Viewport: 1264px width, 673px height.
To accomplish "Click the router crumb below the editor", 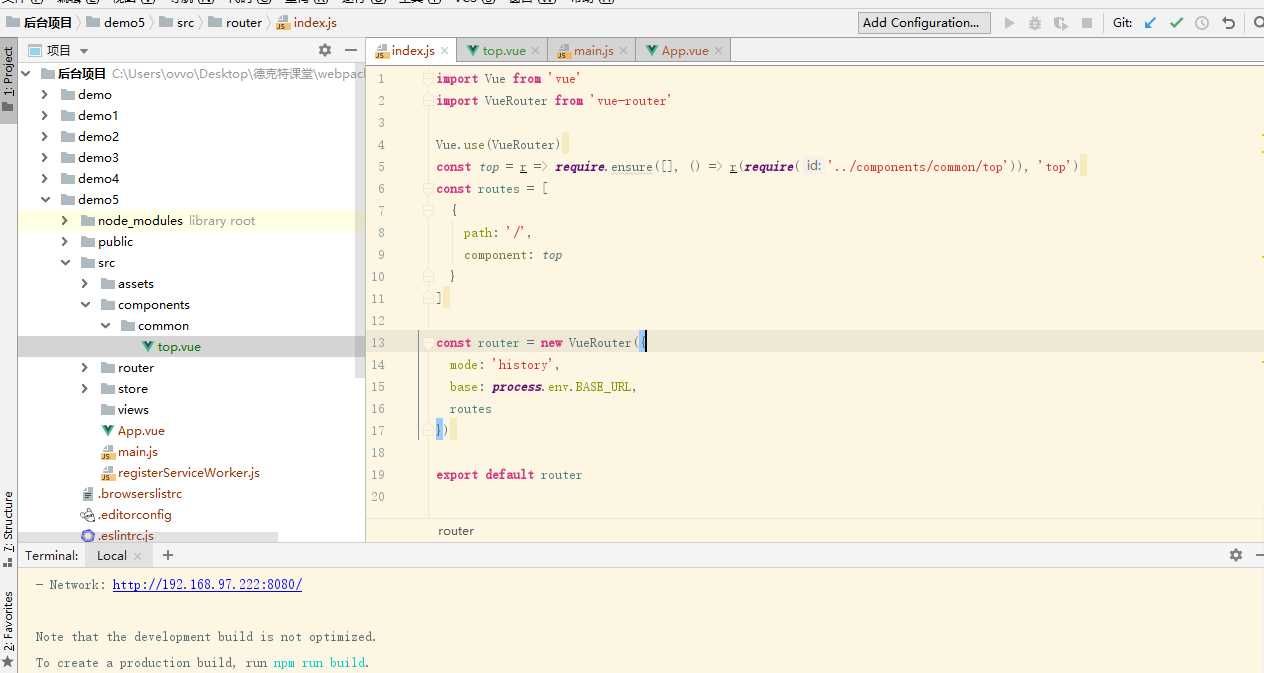I will [456, 531].
